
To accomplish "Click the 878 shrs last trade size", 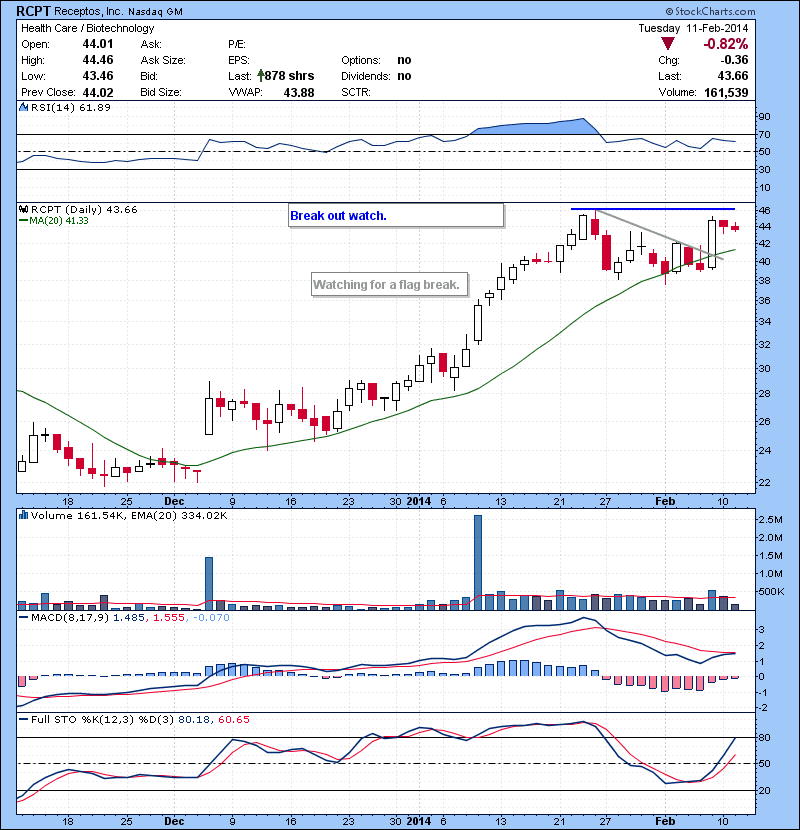I will [289, 76].
